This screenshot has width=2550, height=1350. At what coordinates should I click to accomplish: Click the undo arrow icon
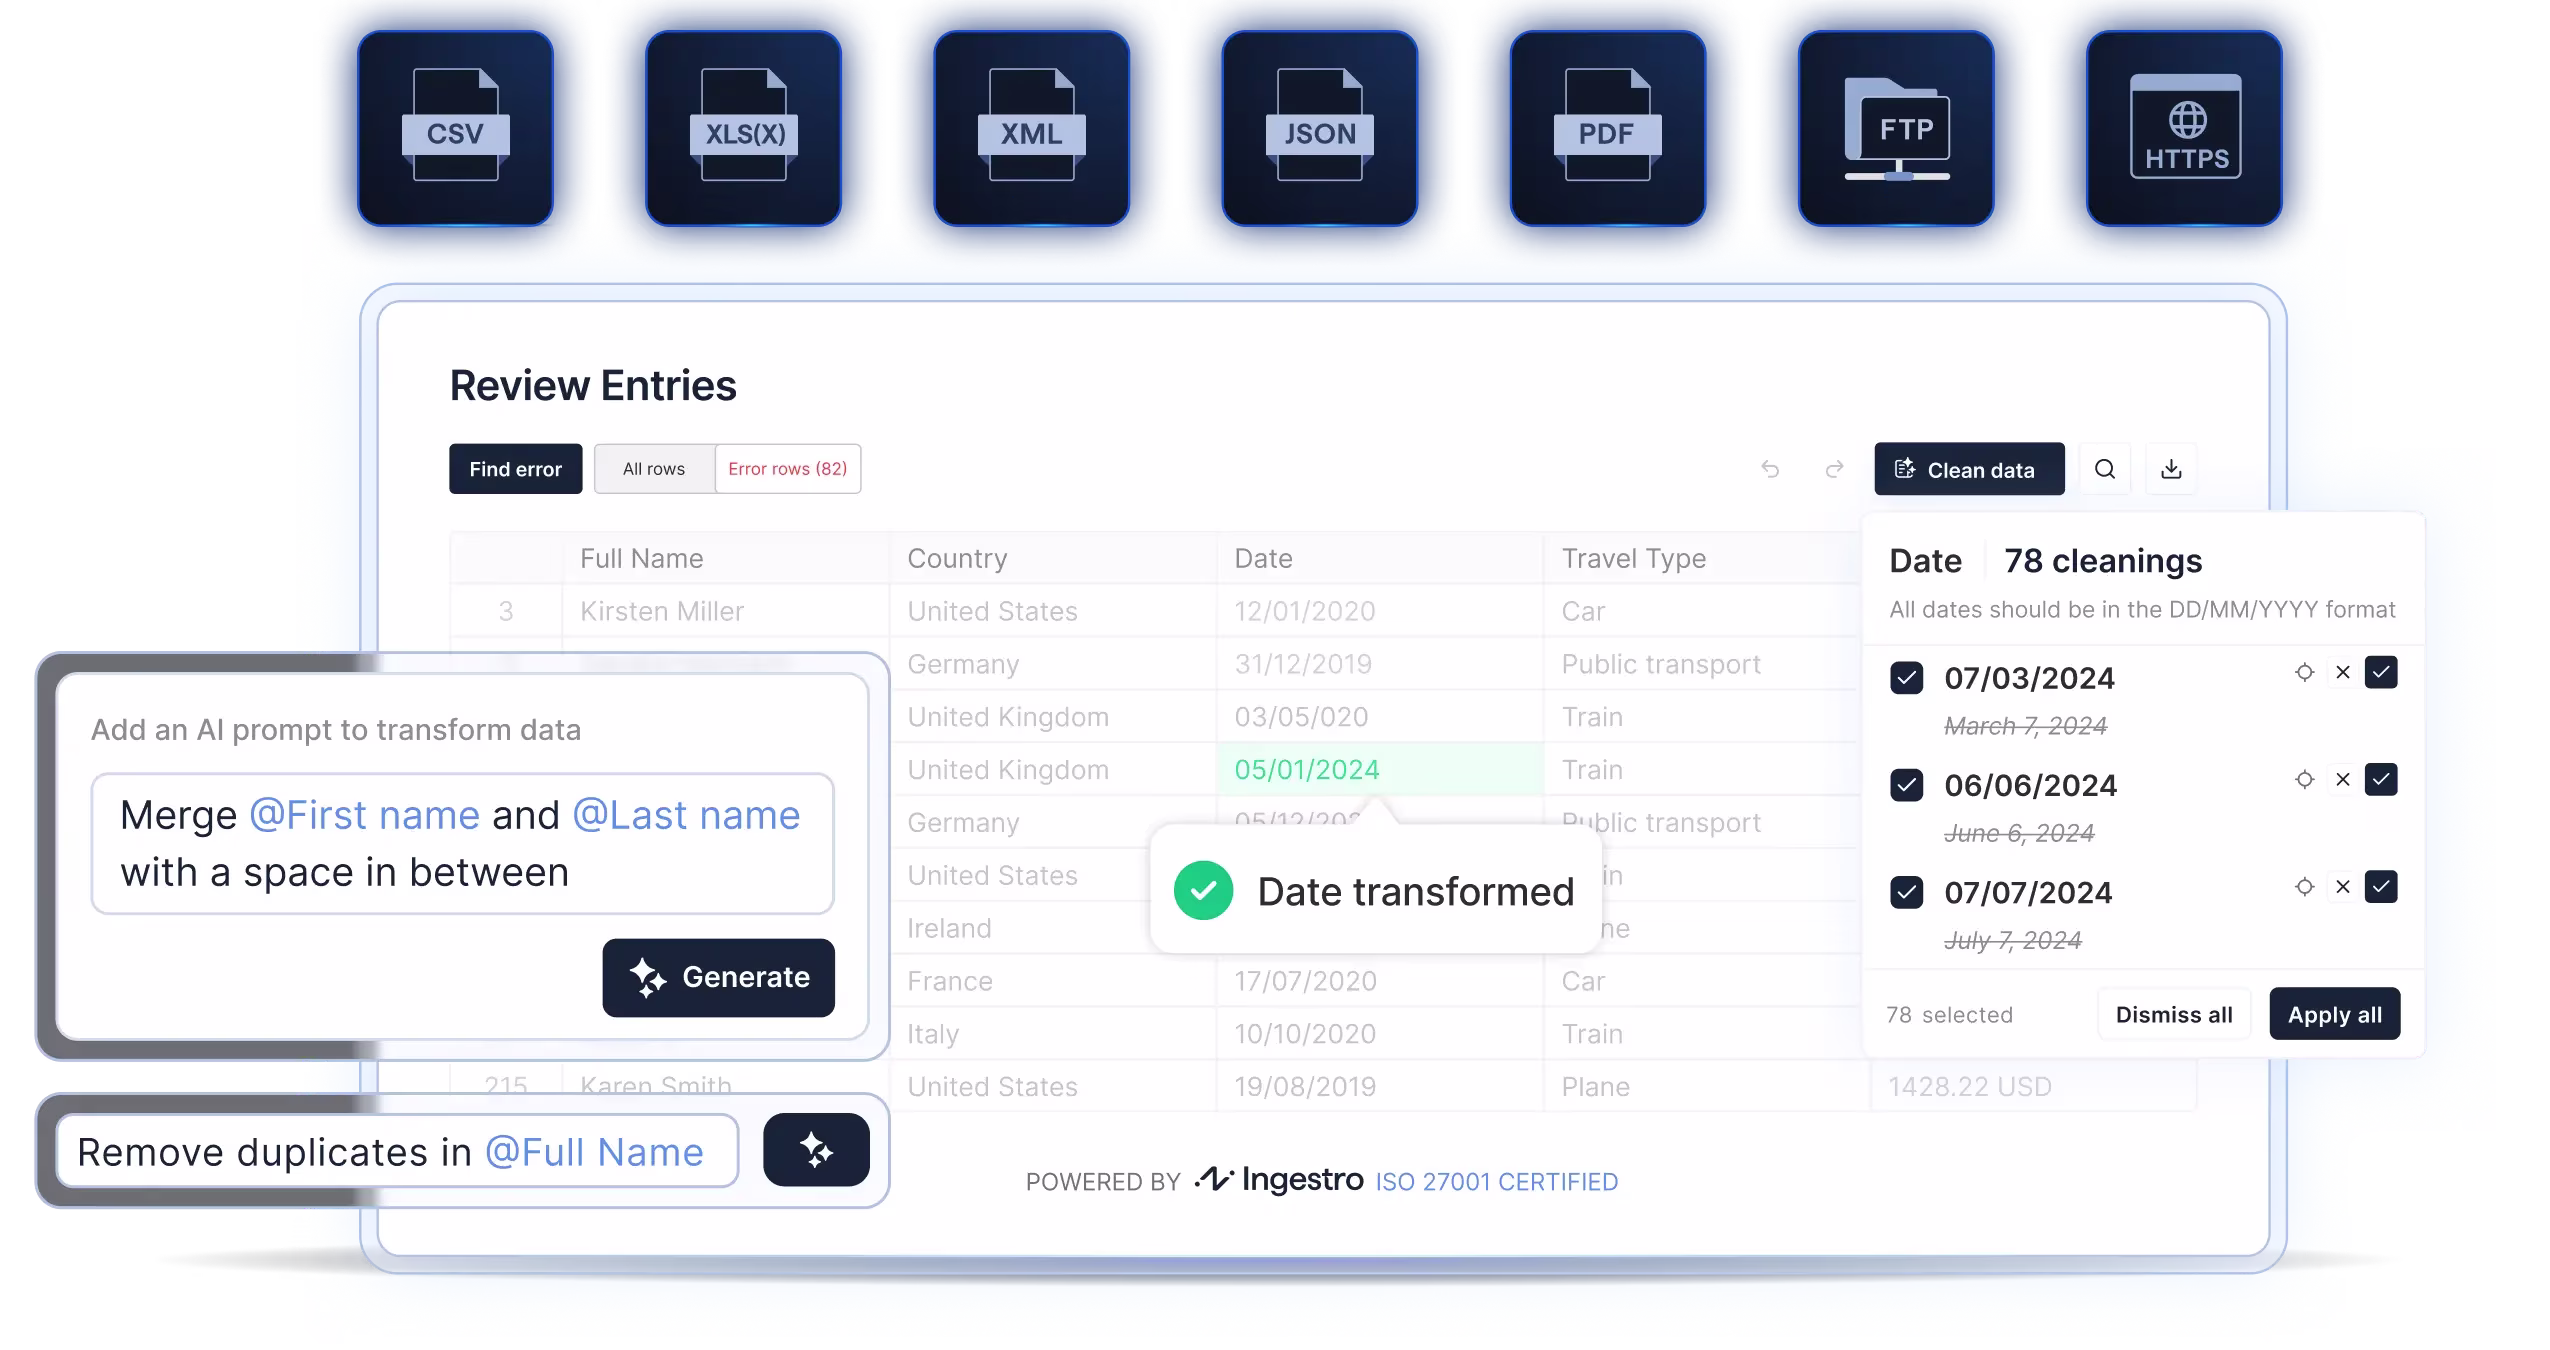pos(1770,469)
